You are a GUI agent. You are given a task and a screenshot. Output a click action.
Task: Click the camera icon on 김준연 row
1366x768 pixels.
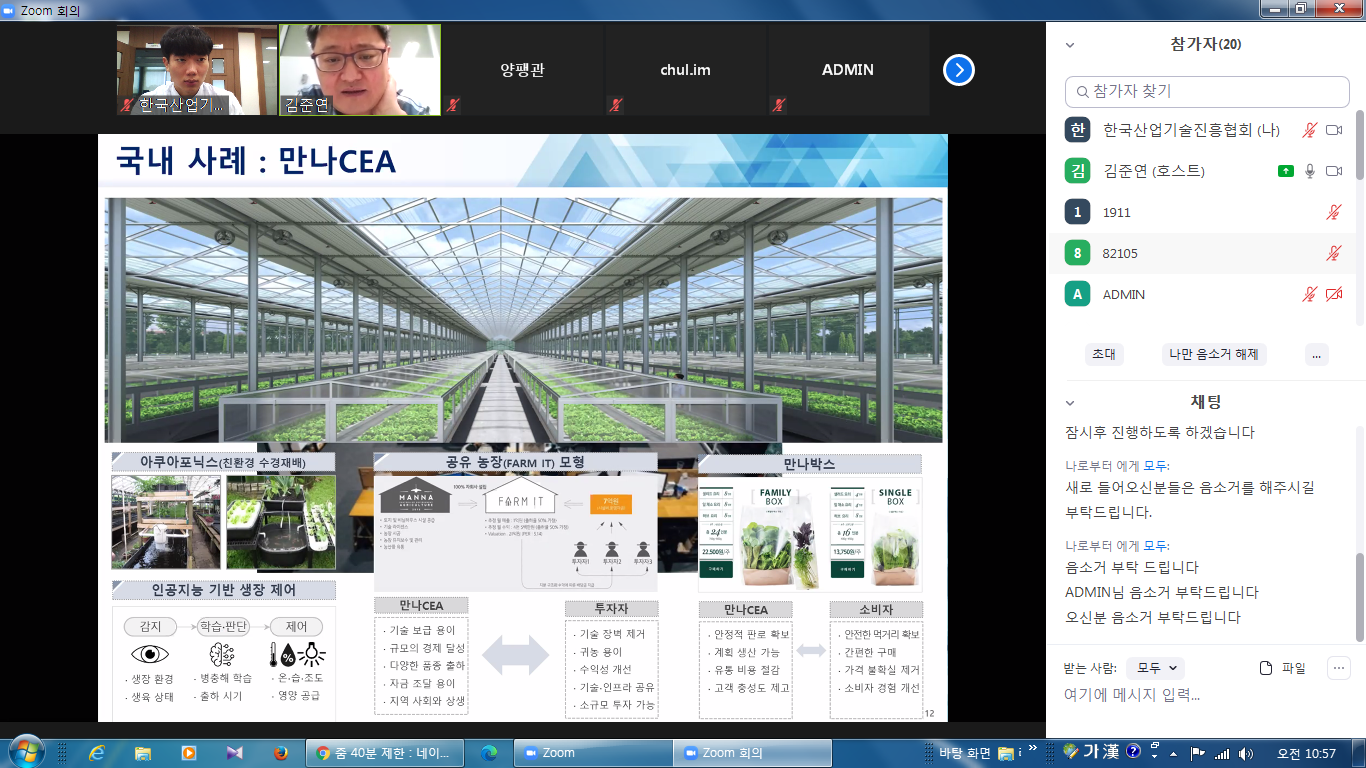(1333, 171)
